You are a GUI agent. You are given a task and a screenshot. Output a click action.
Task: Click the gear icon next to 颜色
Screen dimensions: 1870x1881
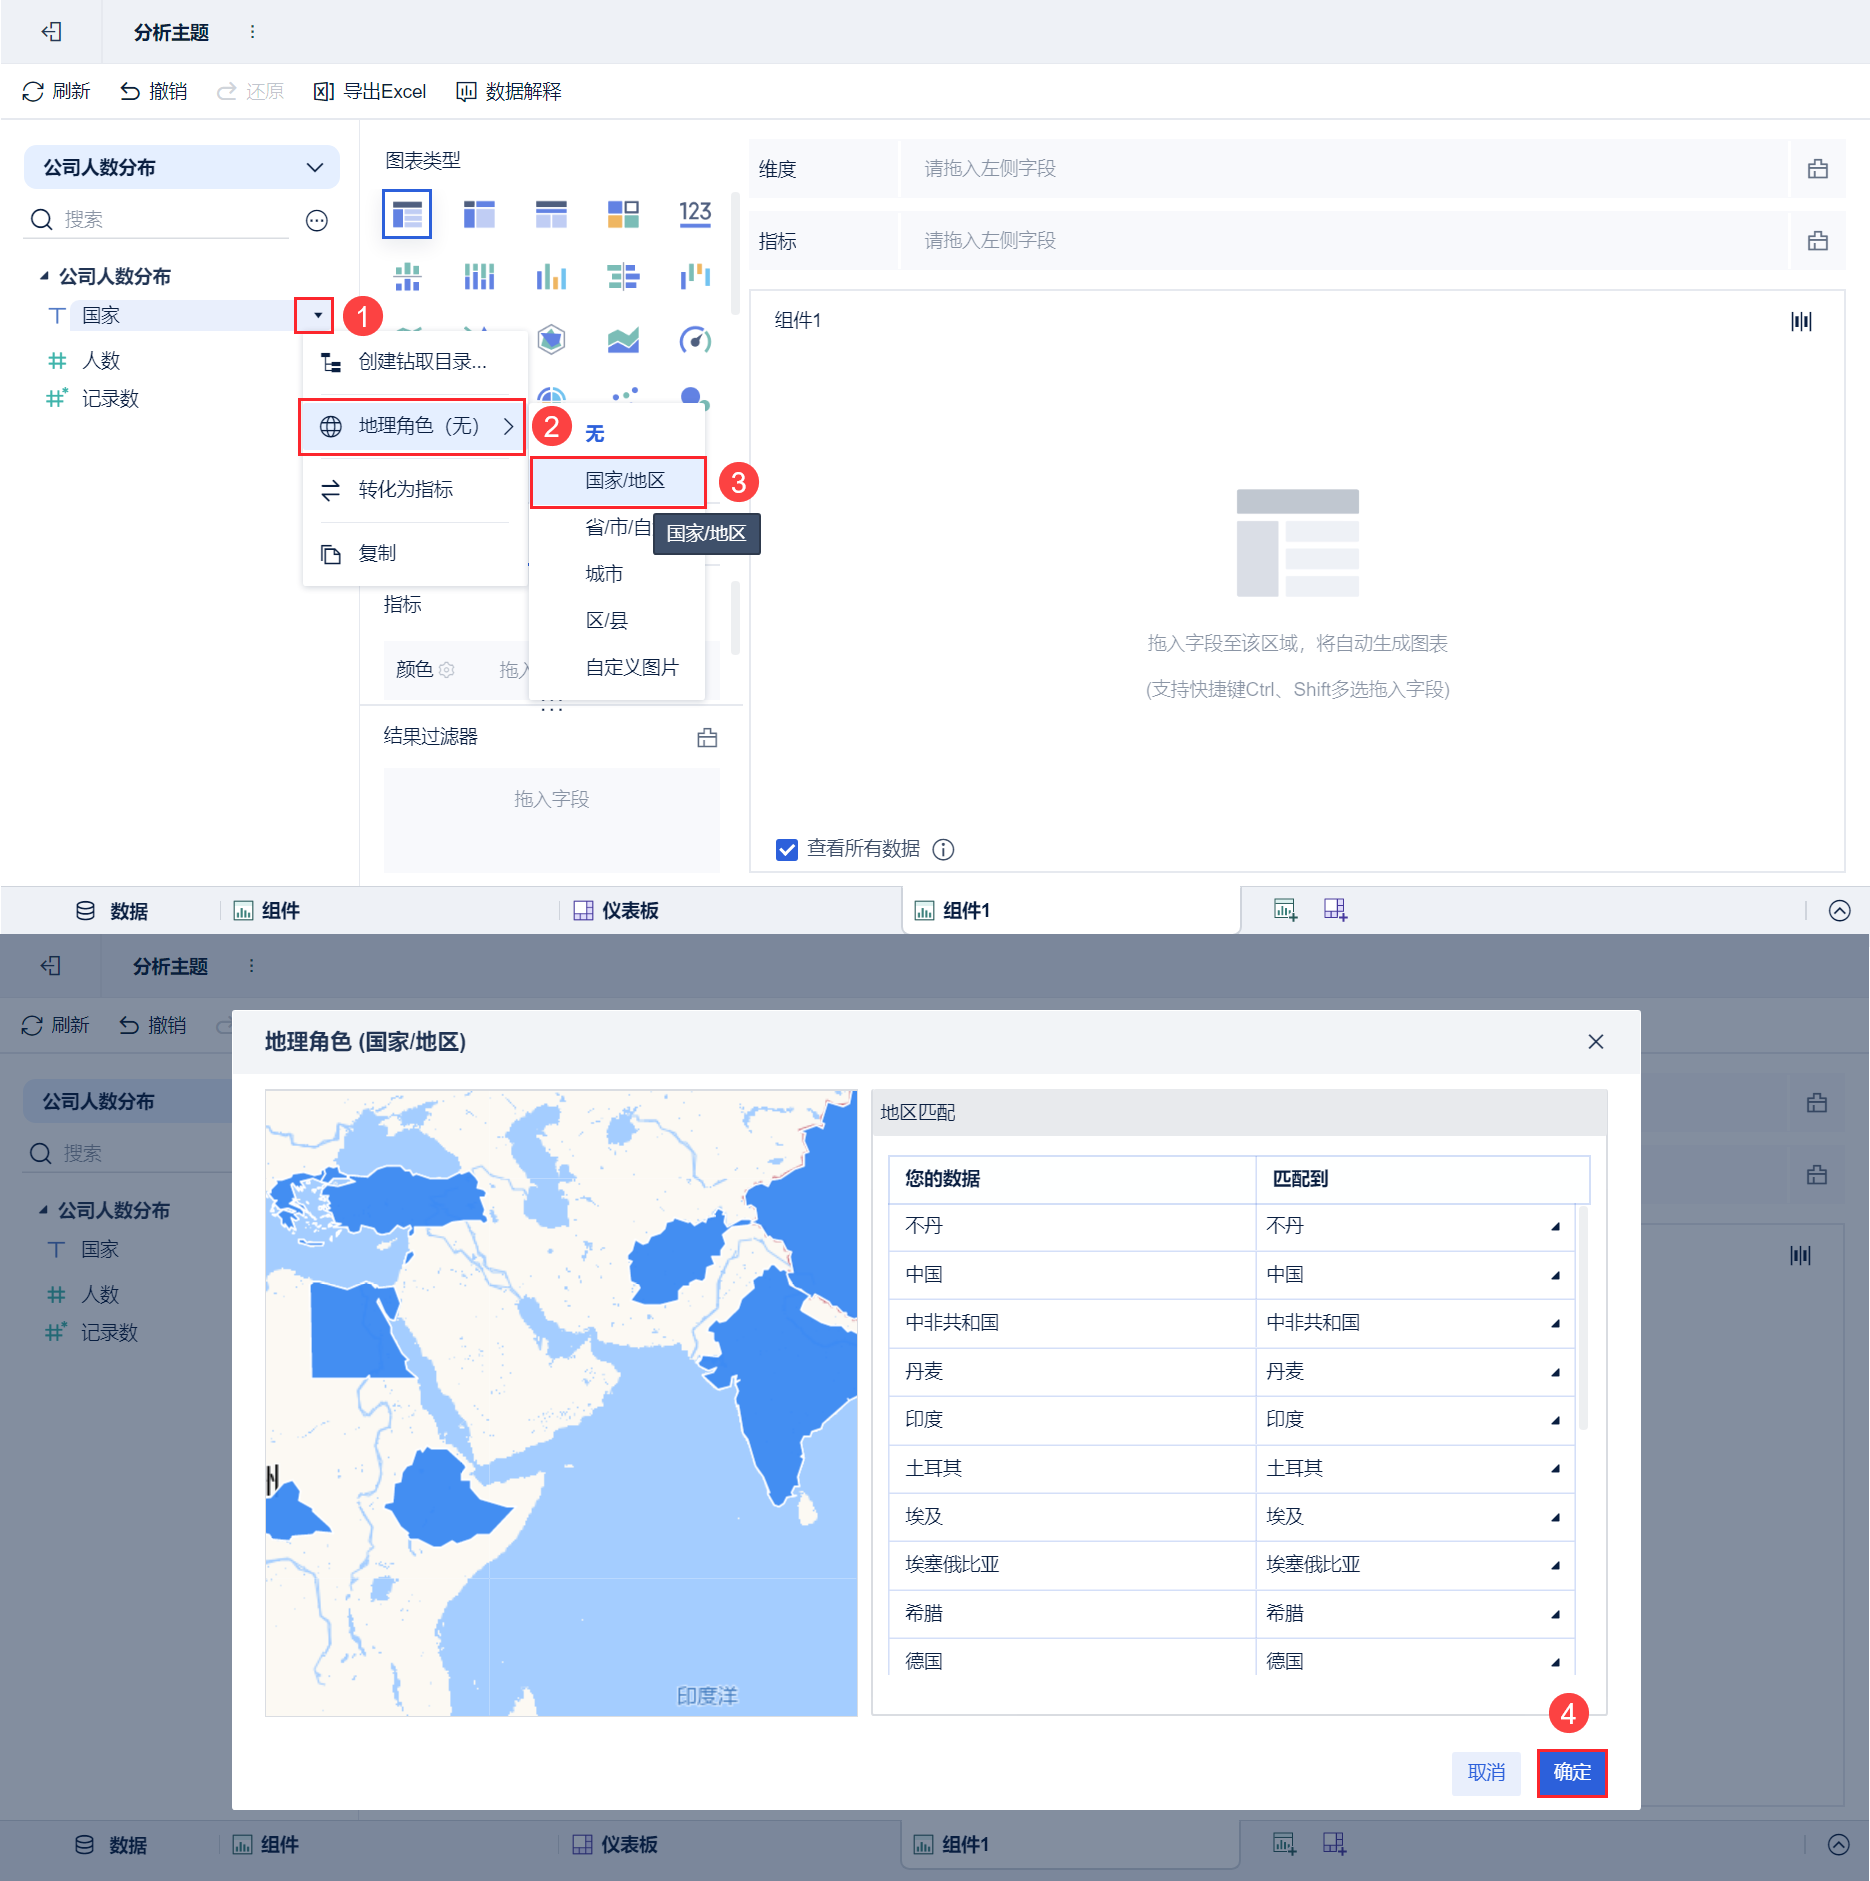tap(447, 669)
